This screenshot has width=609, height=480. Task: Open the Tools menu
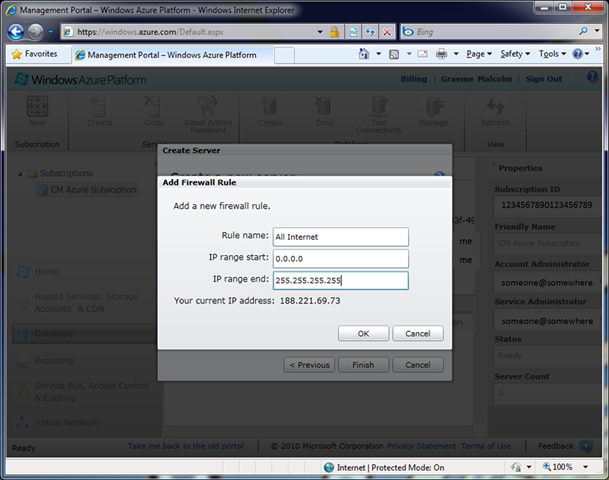point(552,54)
